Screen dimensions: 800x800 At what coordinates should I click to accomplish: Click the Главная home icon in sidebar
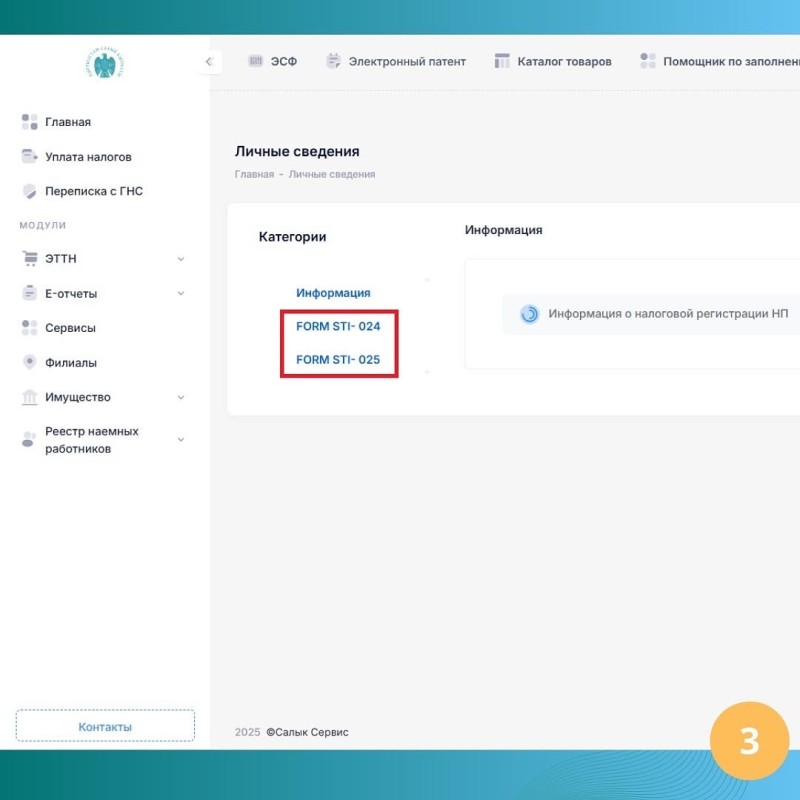[x=29, y=122]
